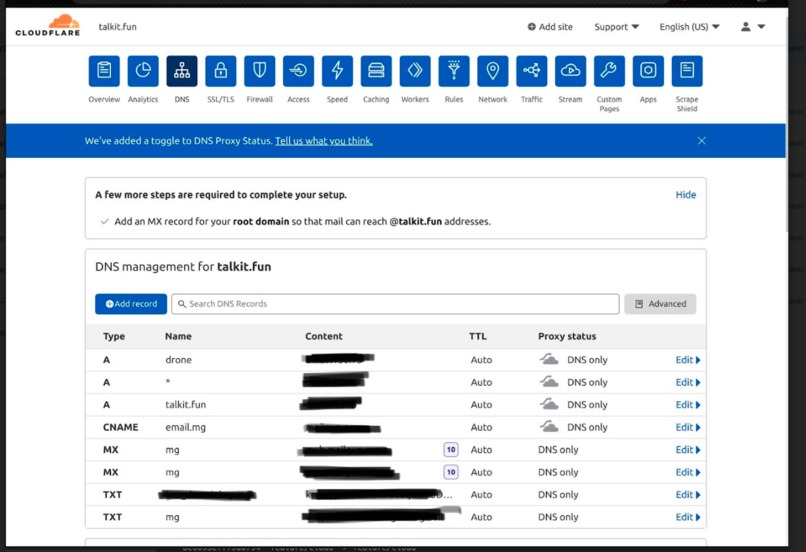Click the TTL column header
This screenshot has width=806, height=552.
[478, 336]
